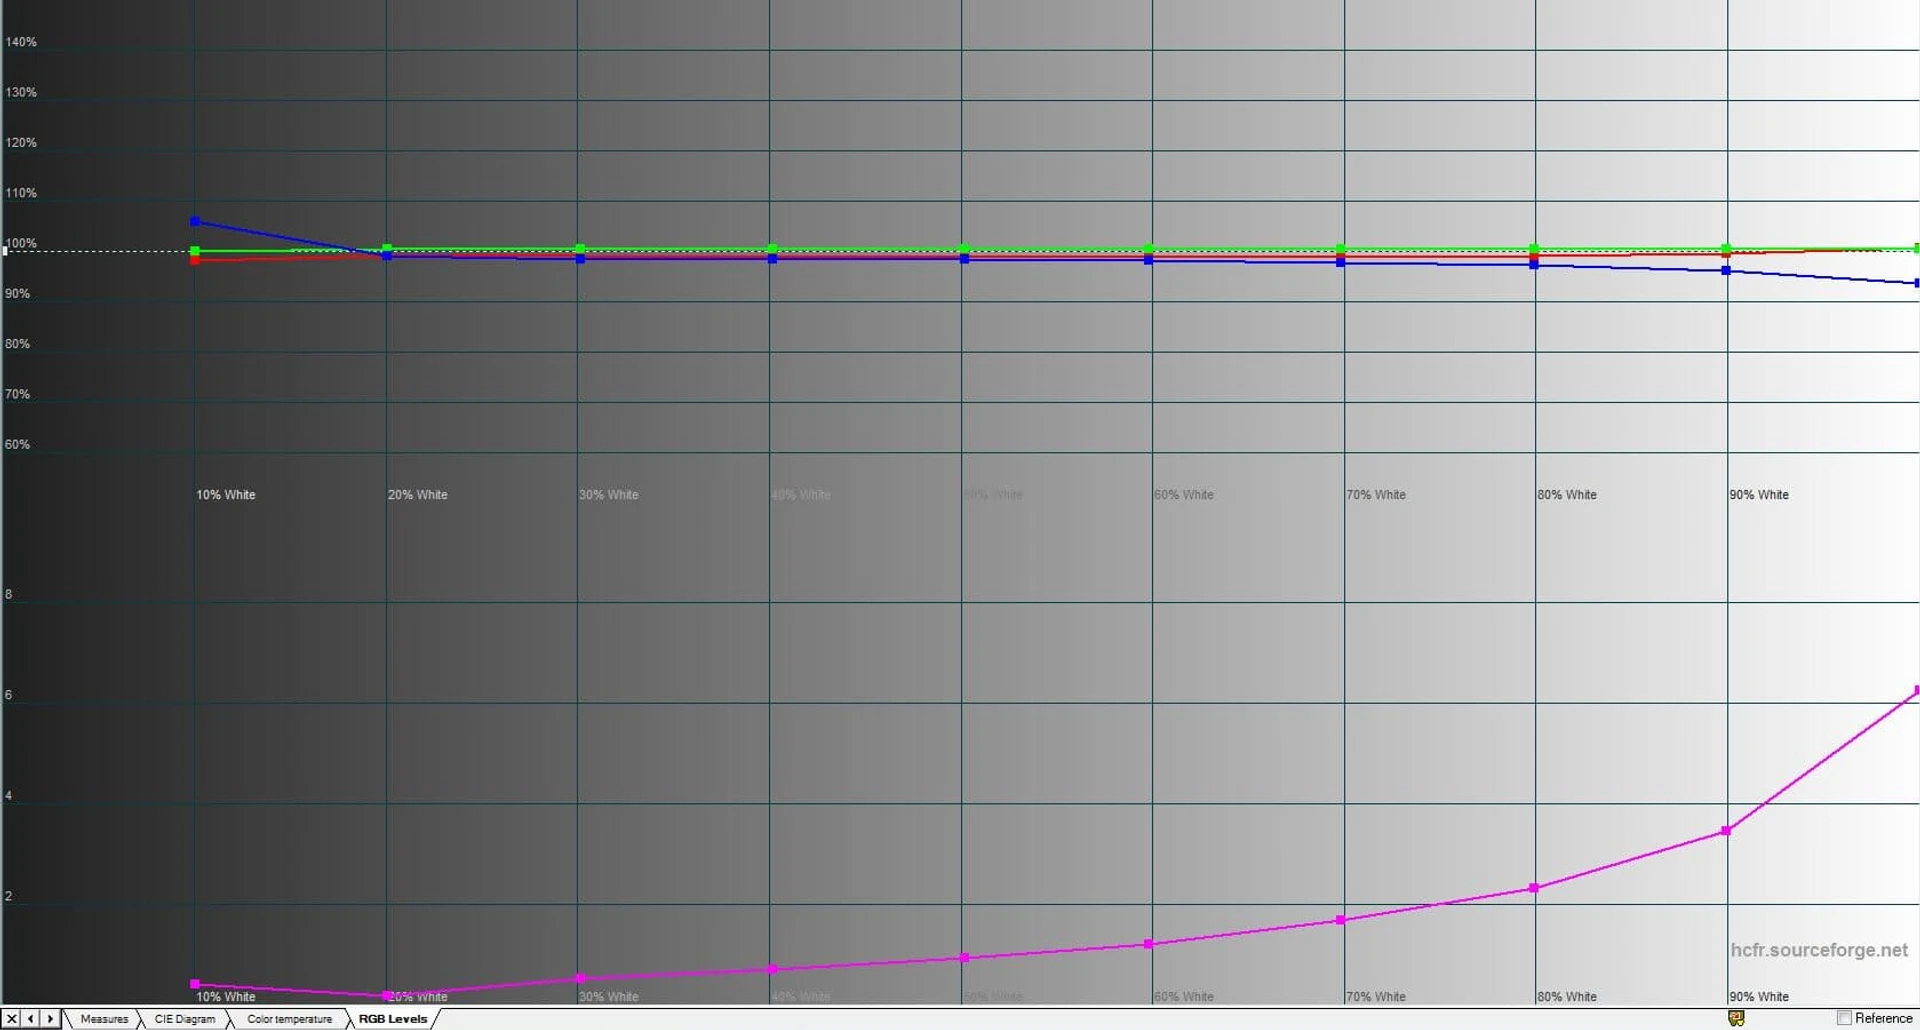The width and height of the screenshot is (1920, 1030).
Task: Click the 80% axis label
Action: pyautogui.click(x=17, y=344)
